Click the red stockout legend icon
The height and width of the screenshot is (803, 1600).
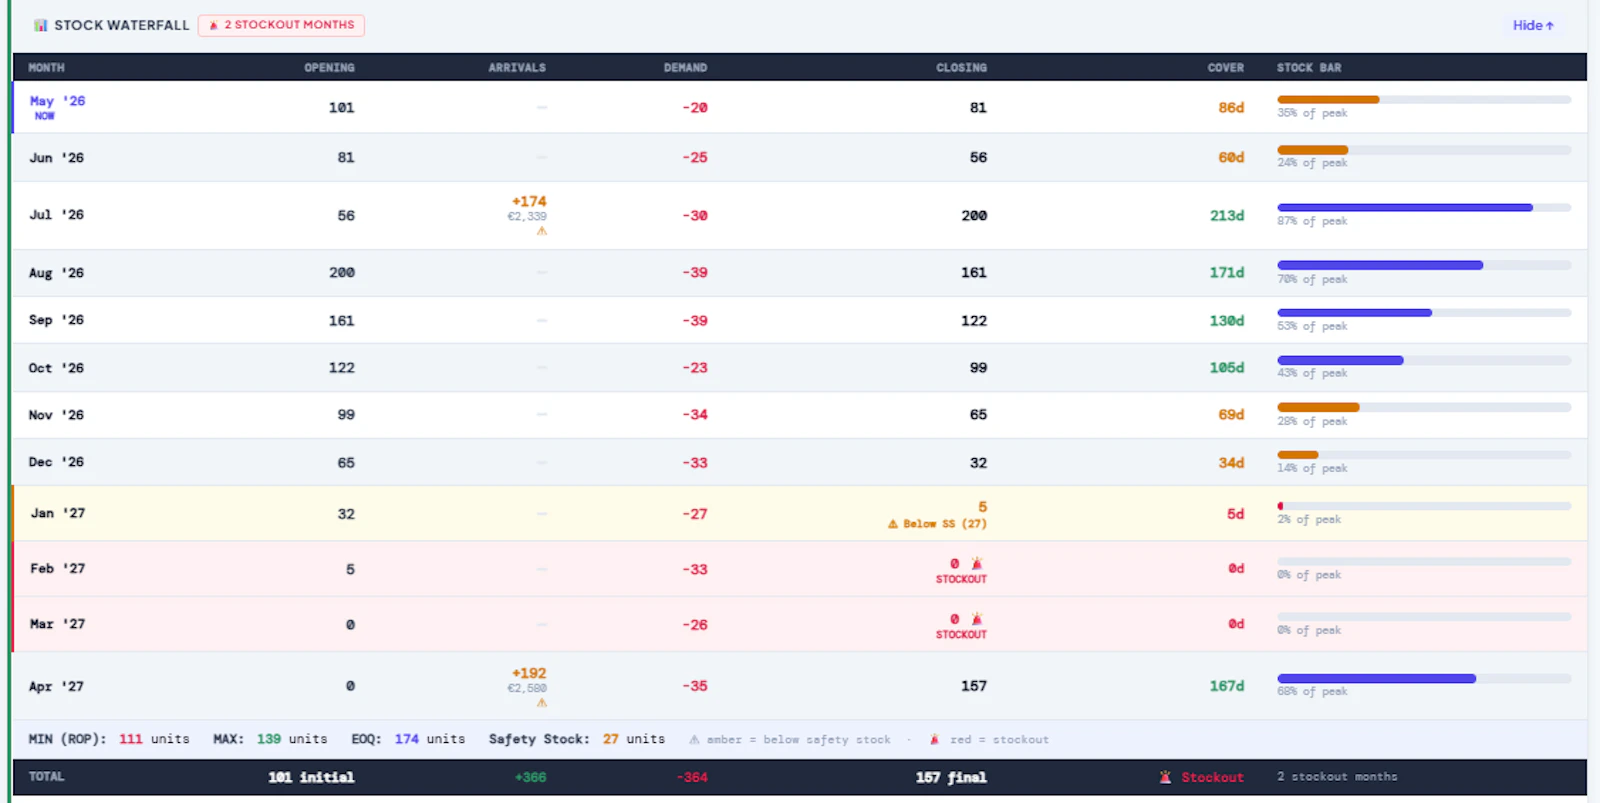click(934, 740)
